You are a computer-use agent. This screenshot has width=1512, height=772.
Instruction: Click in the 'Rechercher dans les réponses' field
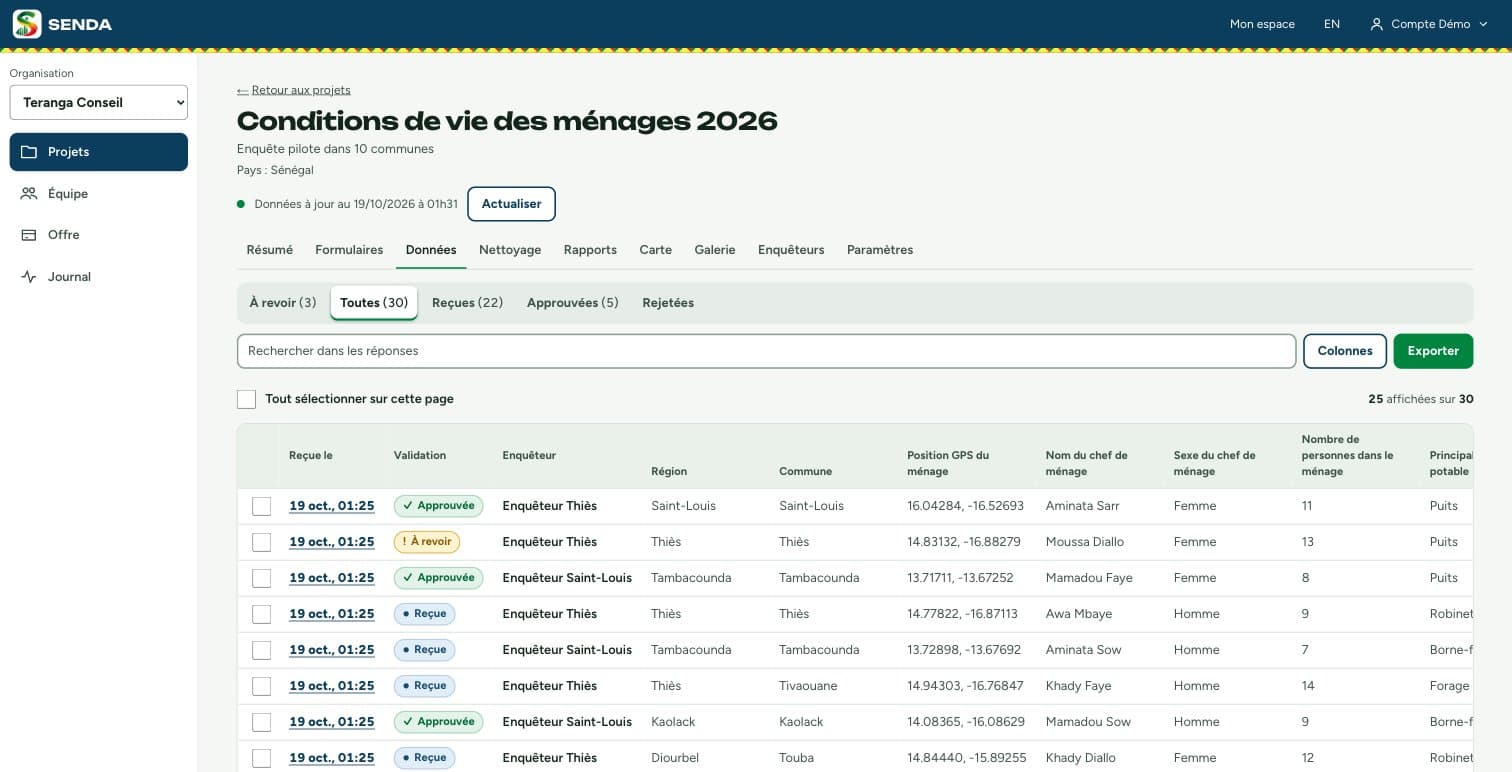(766, 351)
